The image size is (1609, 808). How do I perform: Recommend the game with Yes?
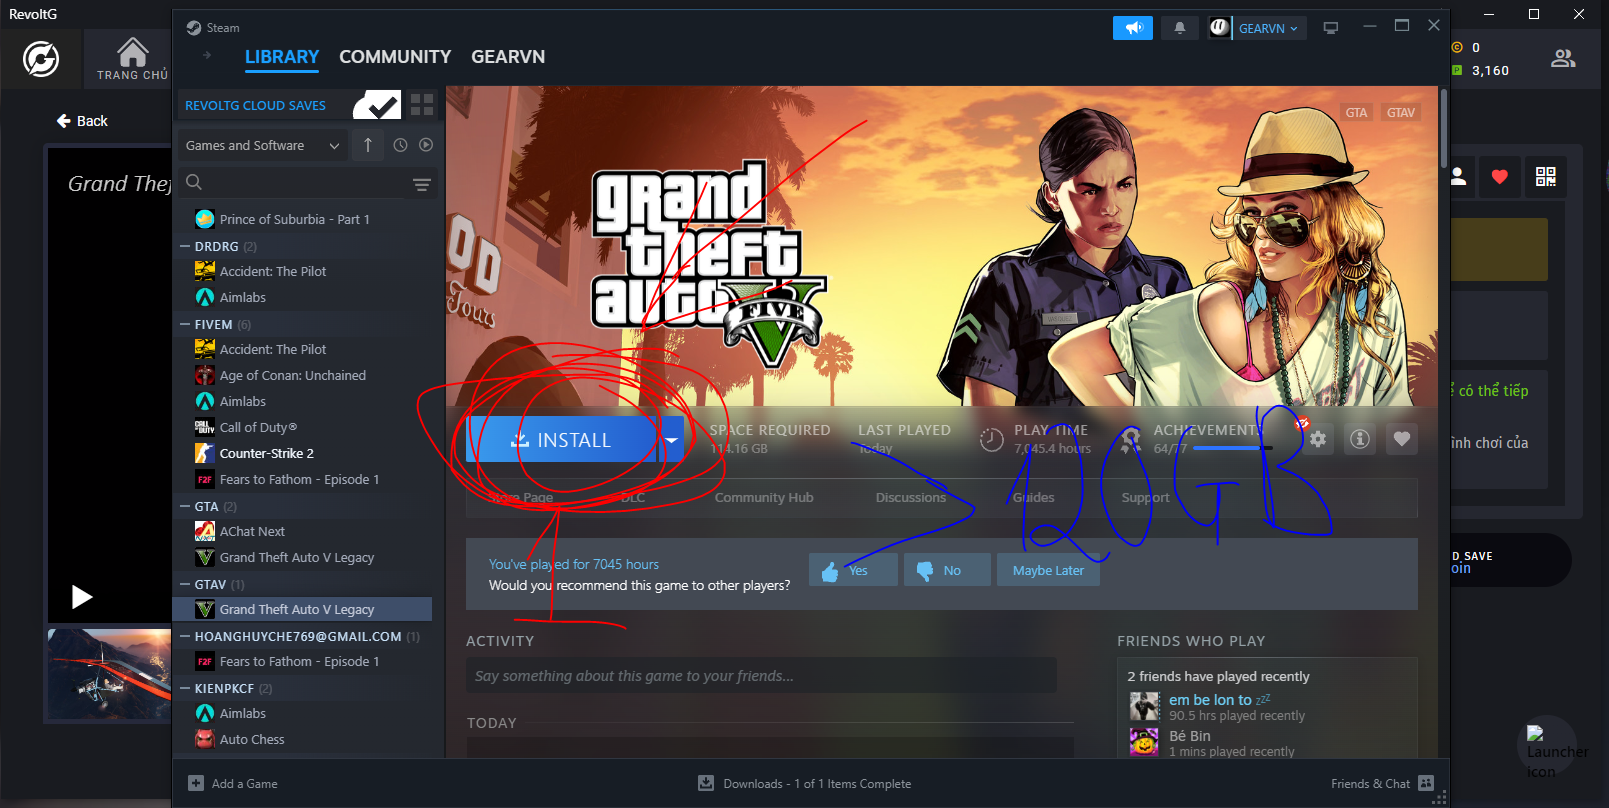pos(853,570)
